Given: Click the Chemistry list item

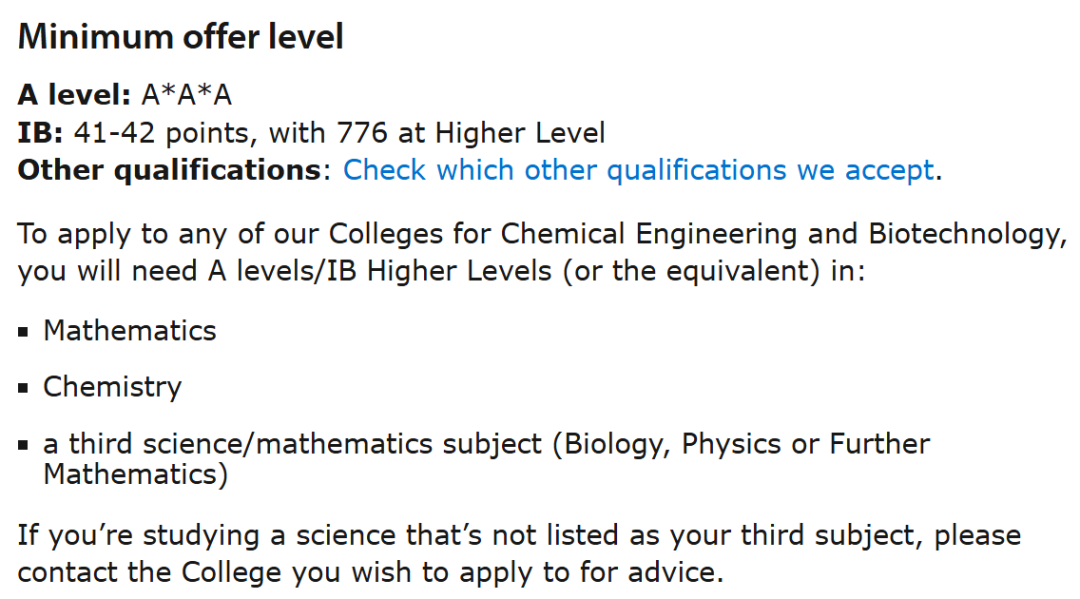Looking at the screenshot, I should (112, 387).
